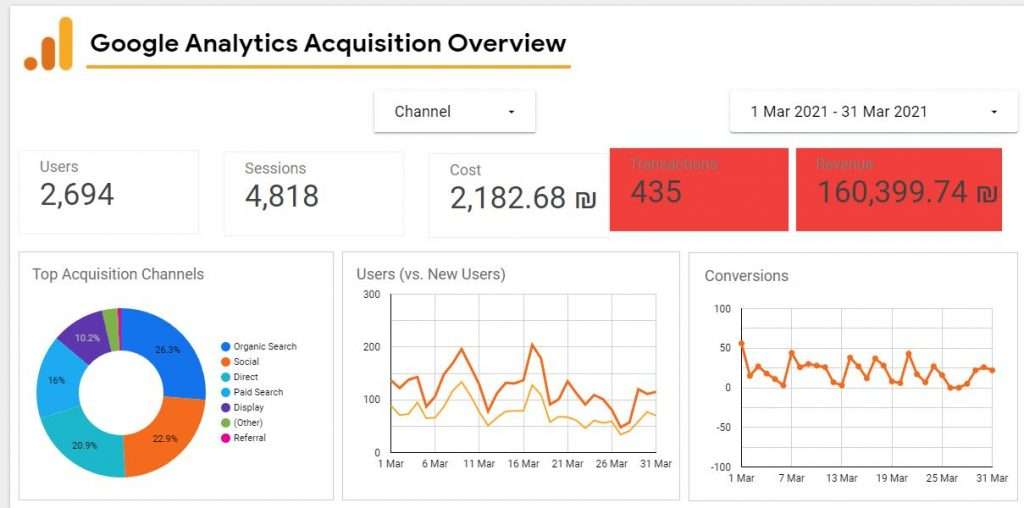The height and width of the screenshot is (508, 1024).
Task: Click the -100 y-axis label on the Conversions chart
Action: tap(720, 468)
